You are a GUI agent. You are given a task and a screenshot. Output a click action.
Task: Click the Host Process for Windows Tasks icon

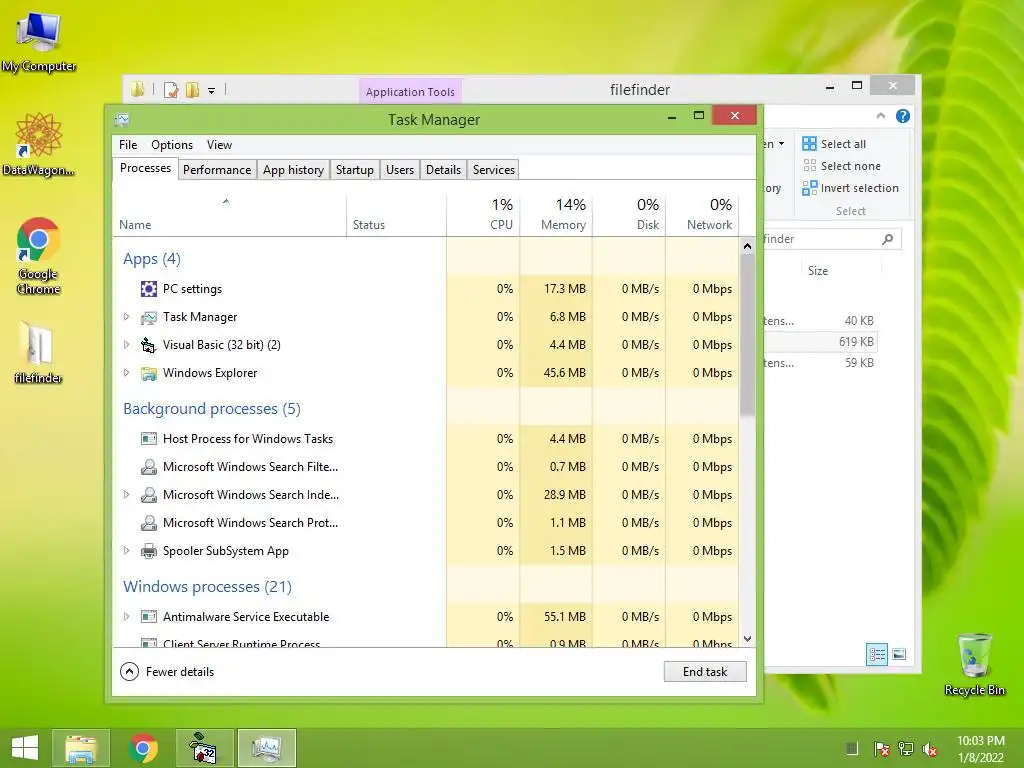click(x=149, y=439)
